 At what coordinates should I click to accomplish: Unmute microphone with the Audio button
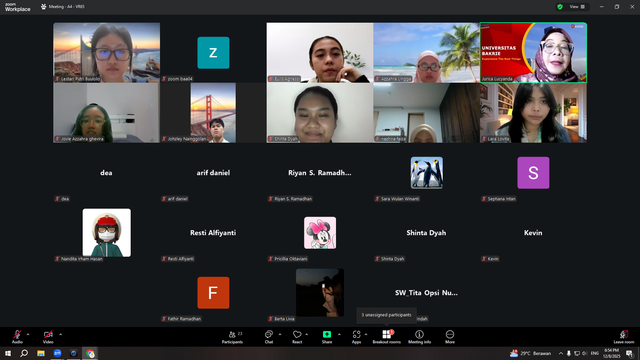pos(17,337)
